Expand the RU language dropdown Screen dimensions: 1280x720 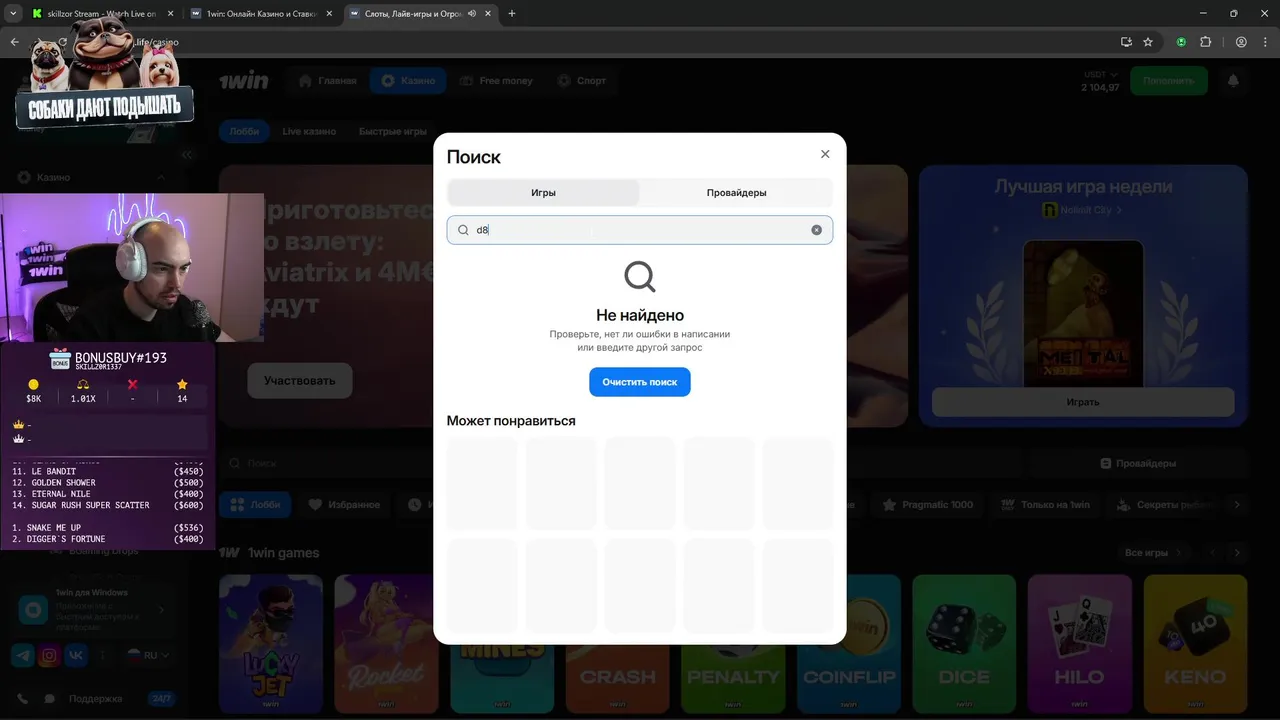(146, 656)
